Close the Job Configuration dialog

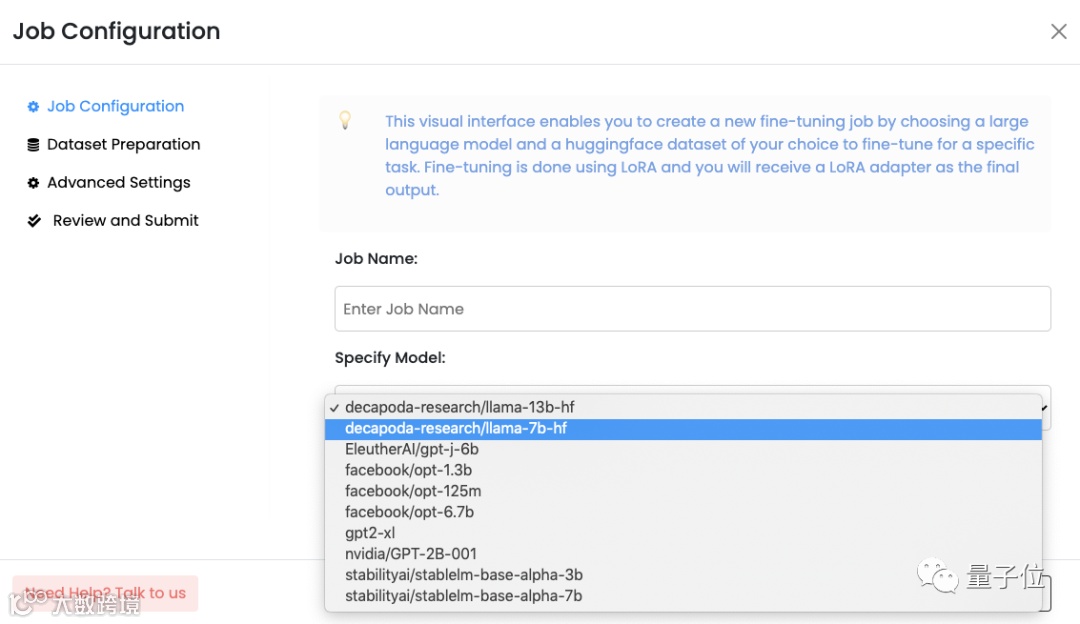click(x=1058, y=32)
